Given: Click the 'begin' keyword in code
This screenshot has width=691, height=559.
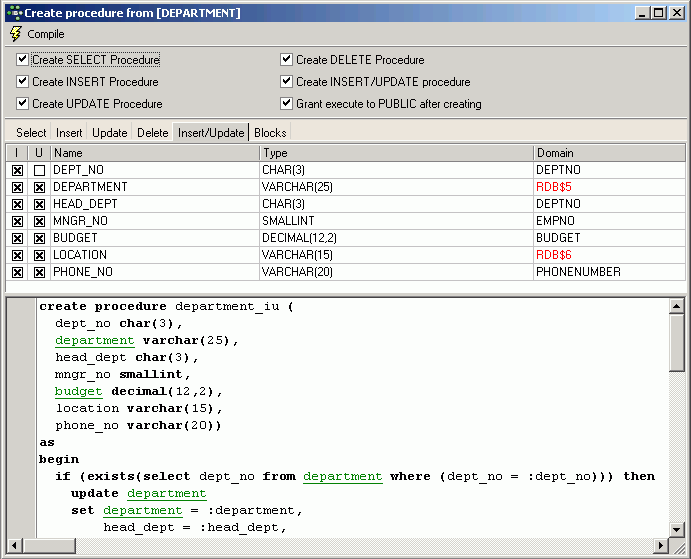Looking at the screenshot, I should coord(59,459).
